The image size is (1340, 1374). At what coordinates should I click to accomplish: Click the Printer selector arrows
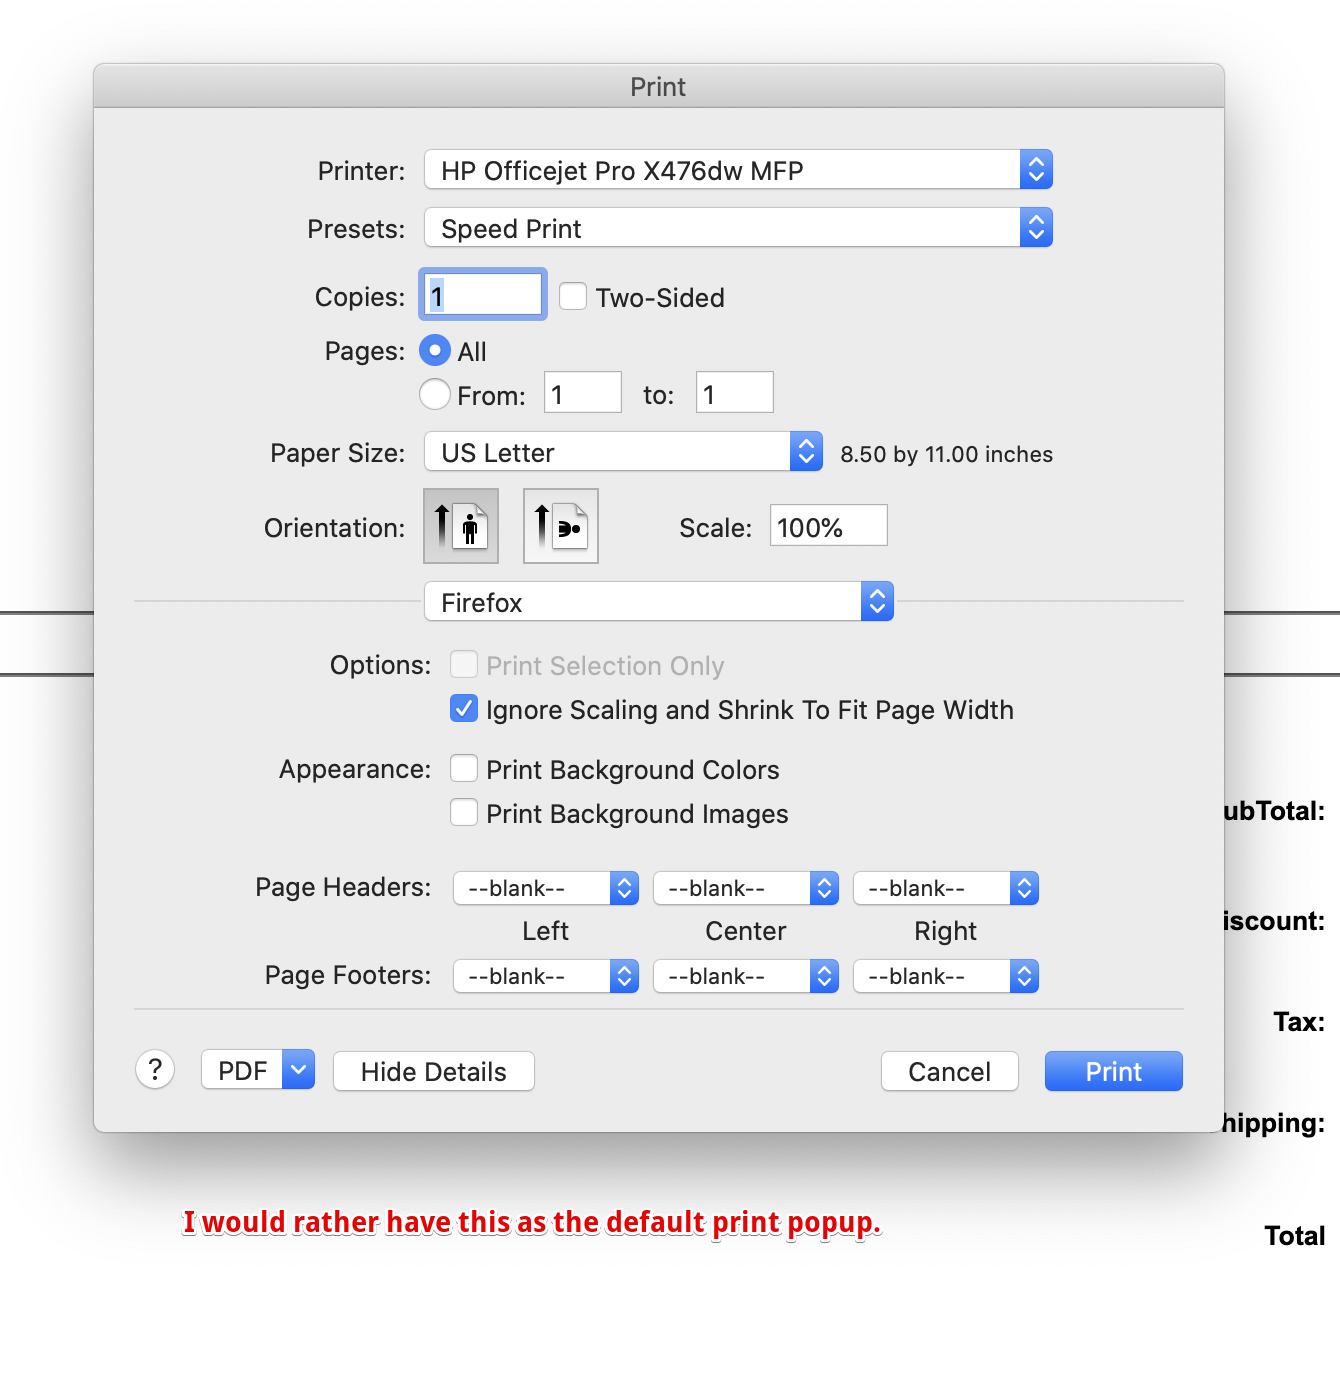coord(1036,169)
